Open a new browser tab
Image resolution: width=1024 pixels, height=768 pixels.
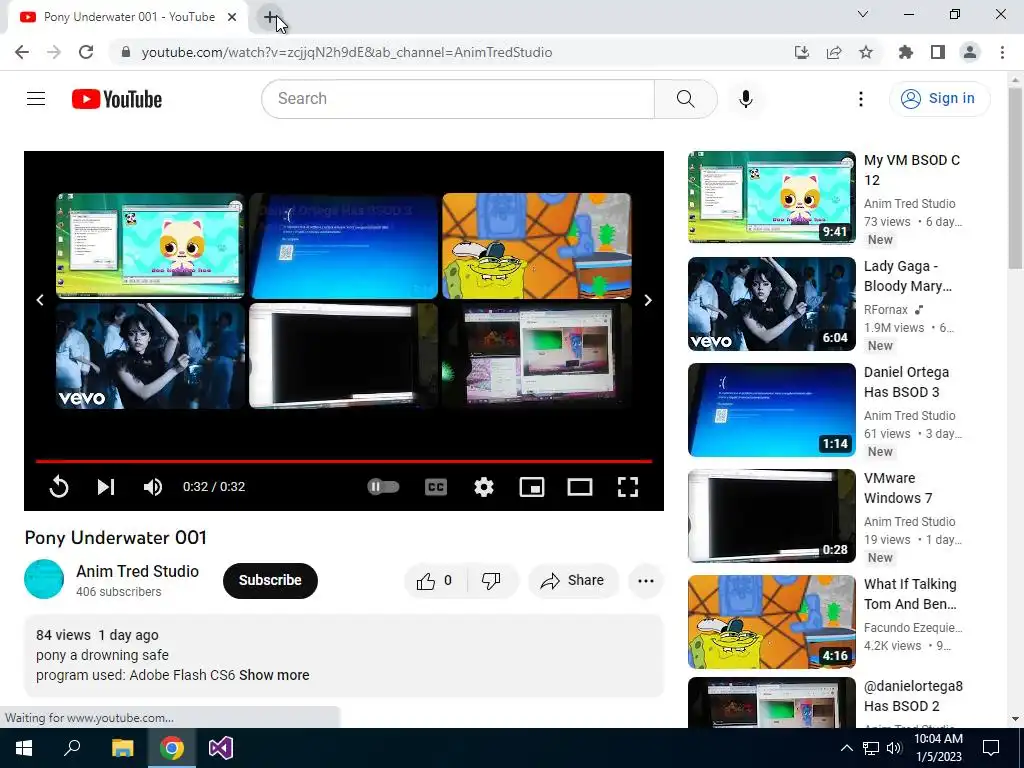[x=270, y=17]
